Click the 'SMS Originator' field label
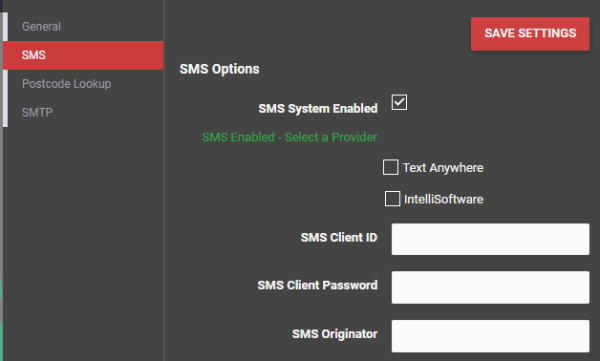The height and width of the screenshot is (361, 600). click(x=335, y=334)
